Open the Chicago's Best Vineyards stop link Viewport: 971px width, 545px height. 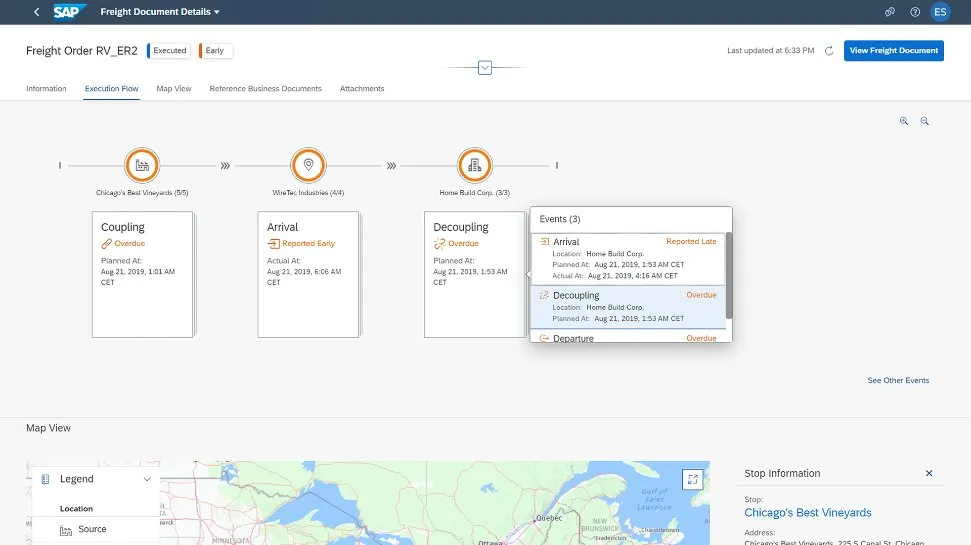point(808,512)
